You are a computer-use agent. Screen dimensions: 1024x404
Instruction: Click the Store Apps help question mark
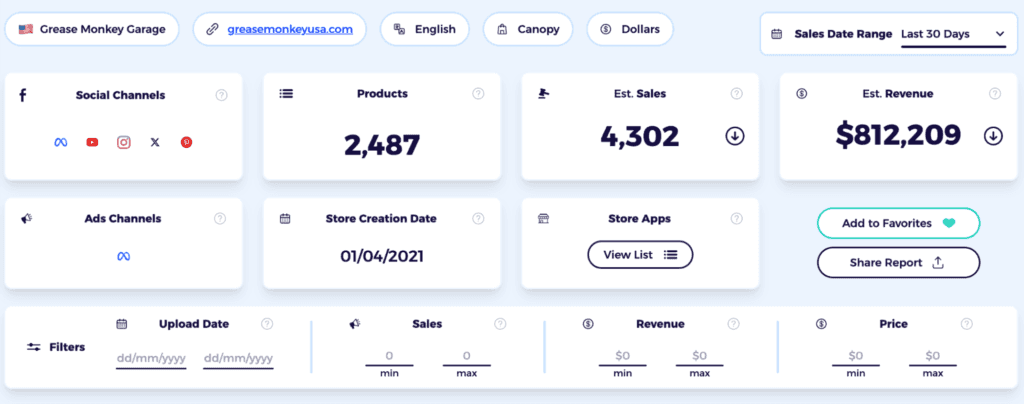pos(737,219)
